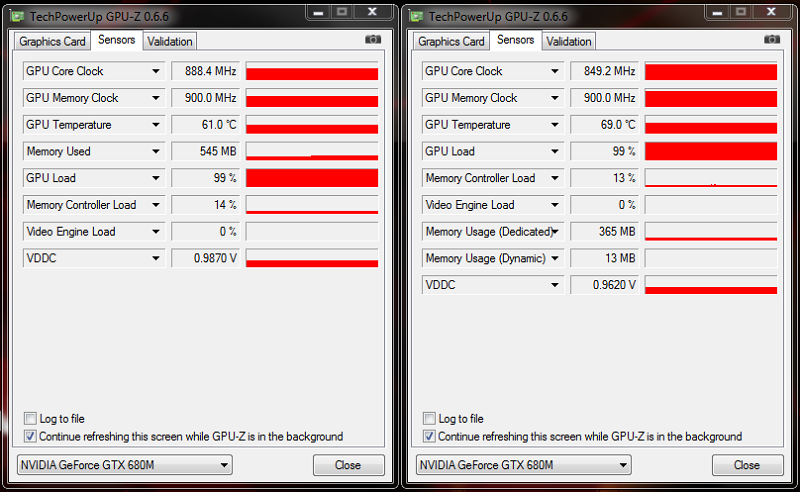800x492 pixels.
Task: Click the 849.2 MHz core clock value
Action: pyautogui.click(x=605, y=71)
